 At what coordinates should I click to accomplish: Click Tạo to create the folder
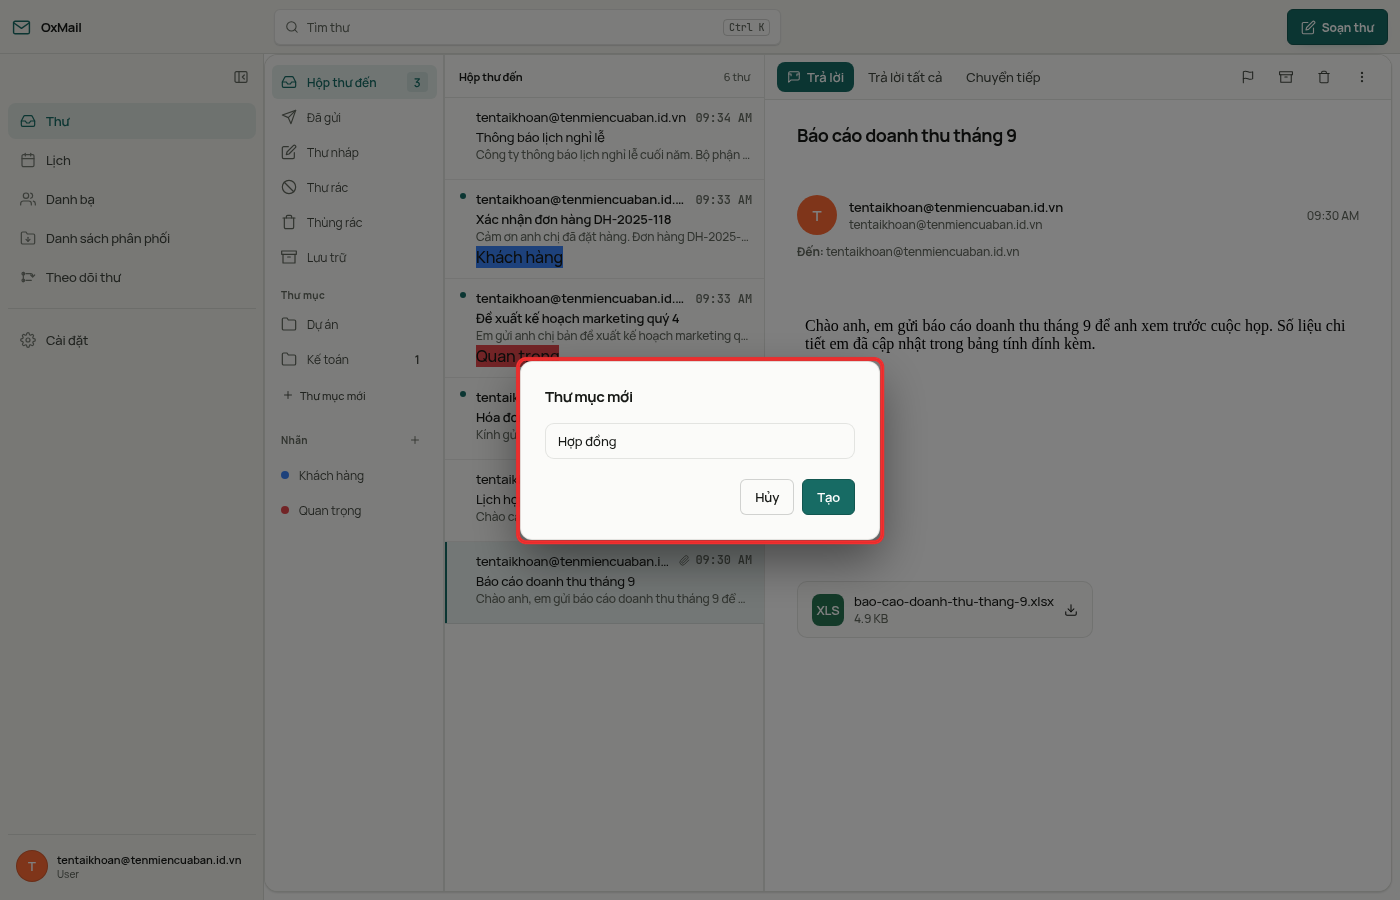[x=828, y=497]
